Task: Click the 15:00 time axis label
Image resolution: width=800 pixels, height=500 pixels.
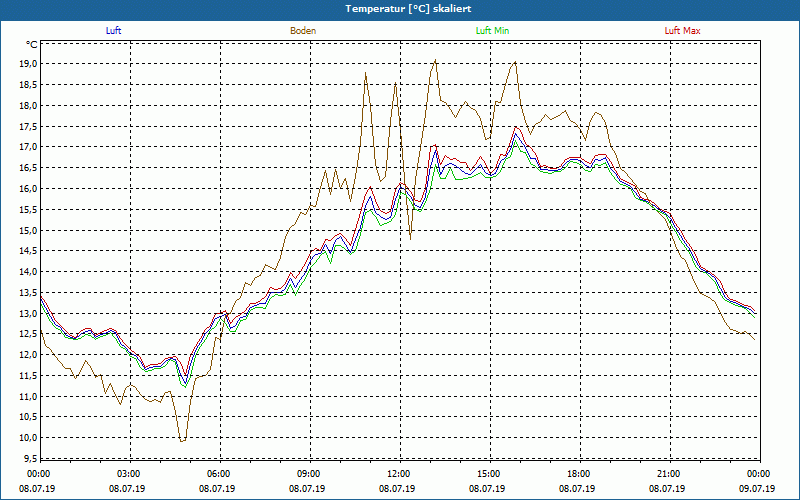Action: coord(487,474)
